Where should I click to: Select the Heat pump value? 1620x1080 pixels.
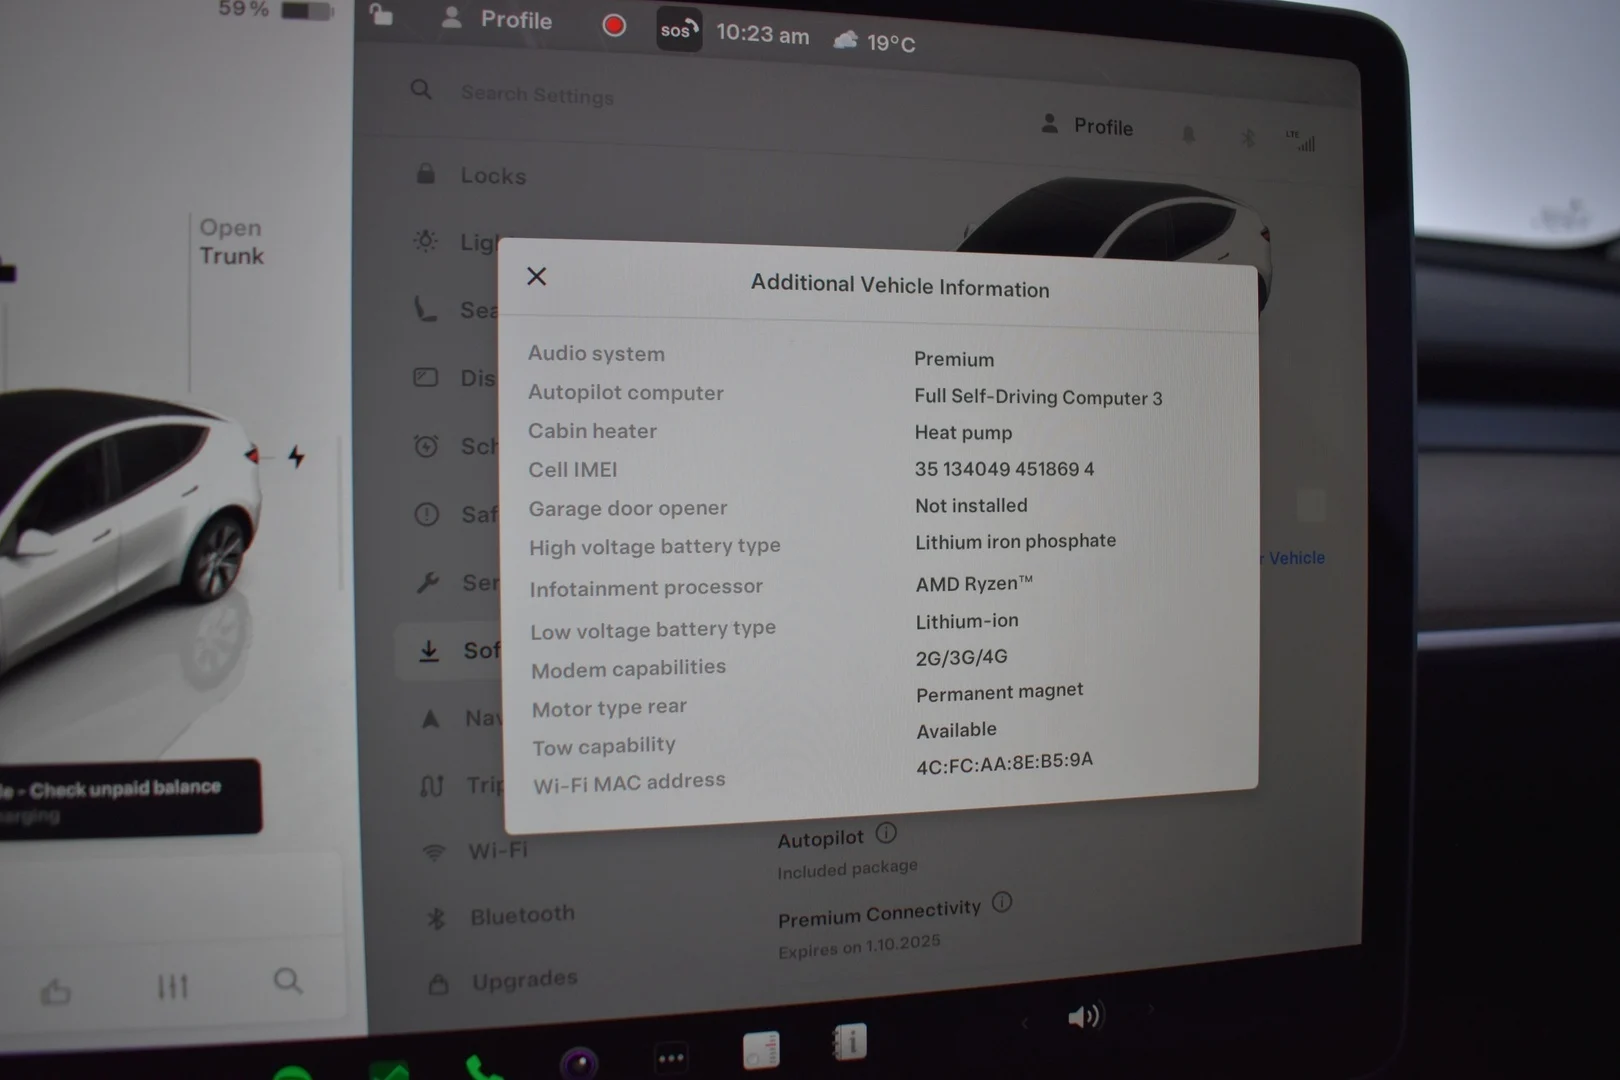(x=963, y=433)
